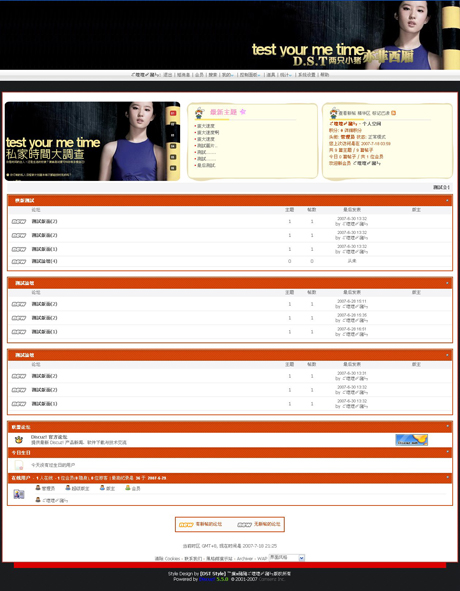The height and width of the screenshot is (591, 460).
Task: Open the 测试论坛(4) forum
Action: (44, 261)
